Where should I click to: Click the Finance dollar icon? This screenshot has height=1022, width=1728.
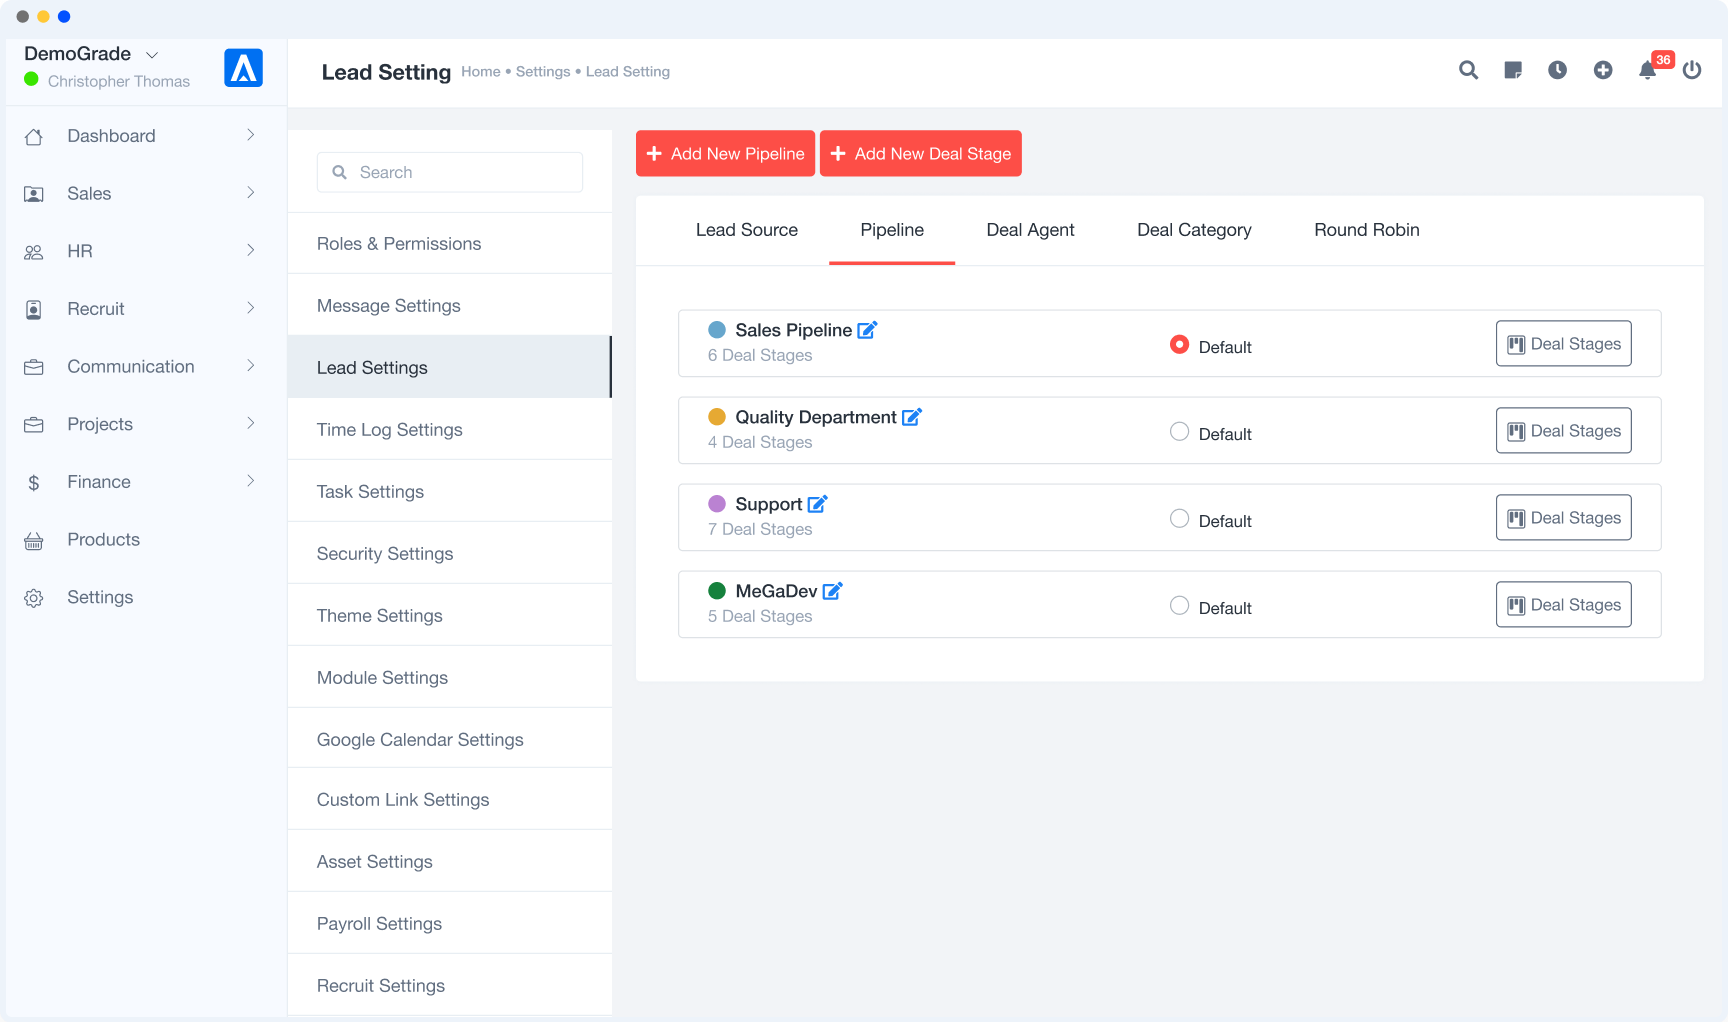click(34, 483)
